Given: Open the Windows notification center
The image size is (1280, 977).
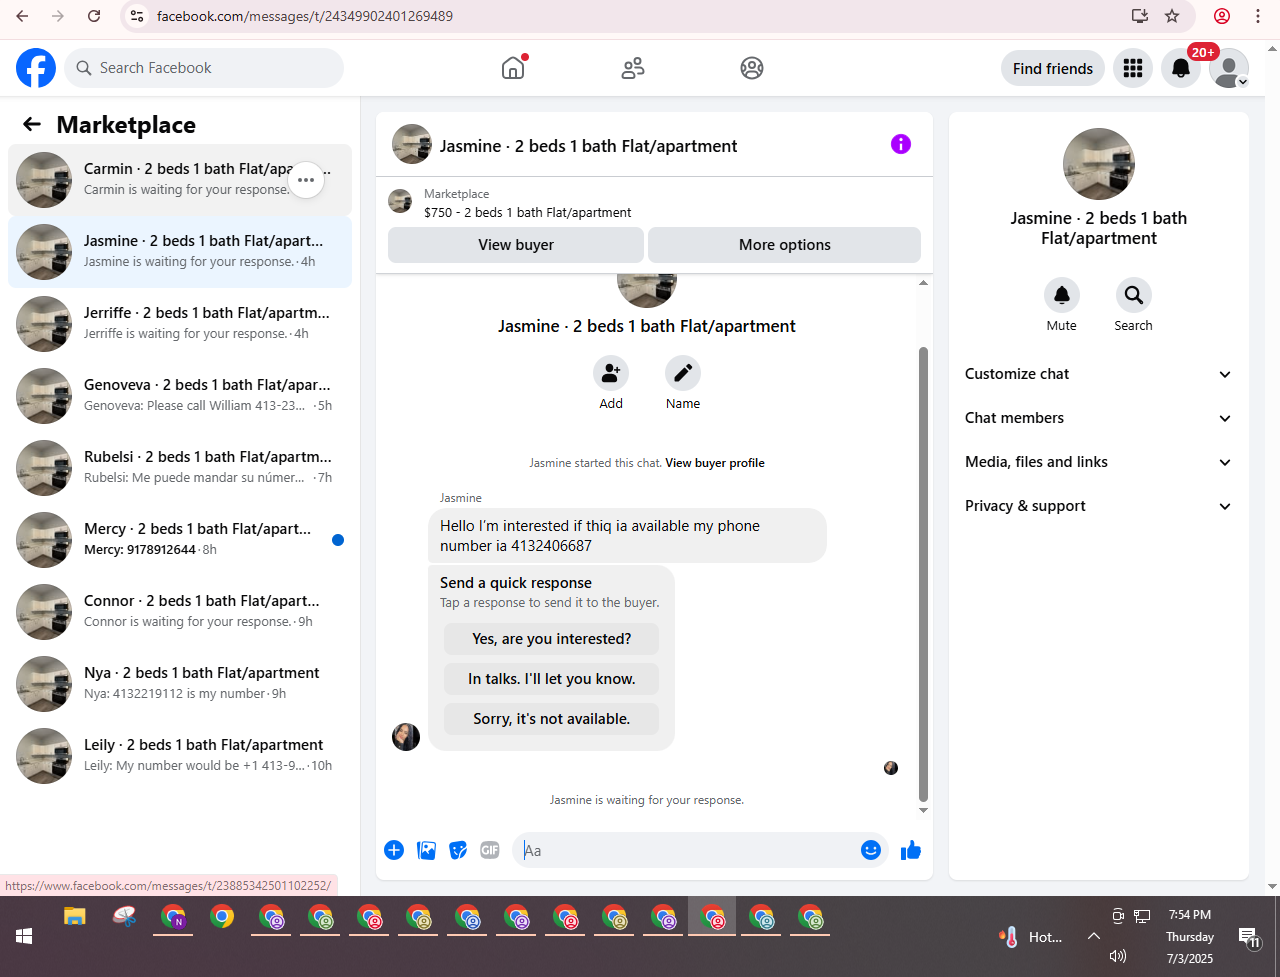Looking at the screenshot, I should pyautogui.click(x=1249, y=937).
